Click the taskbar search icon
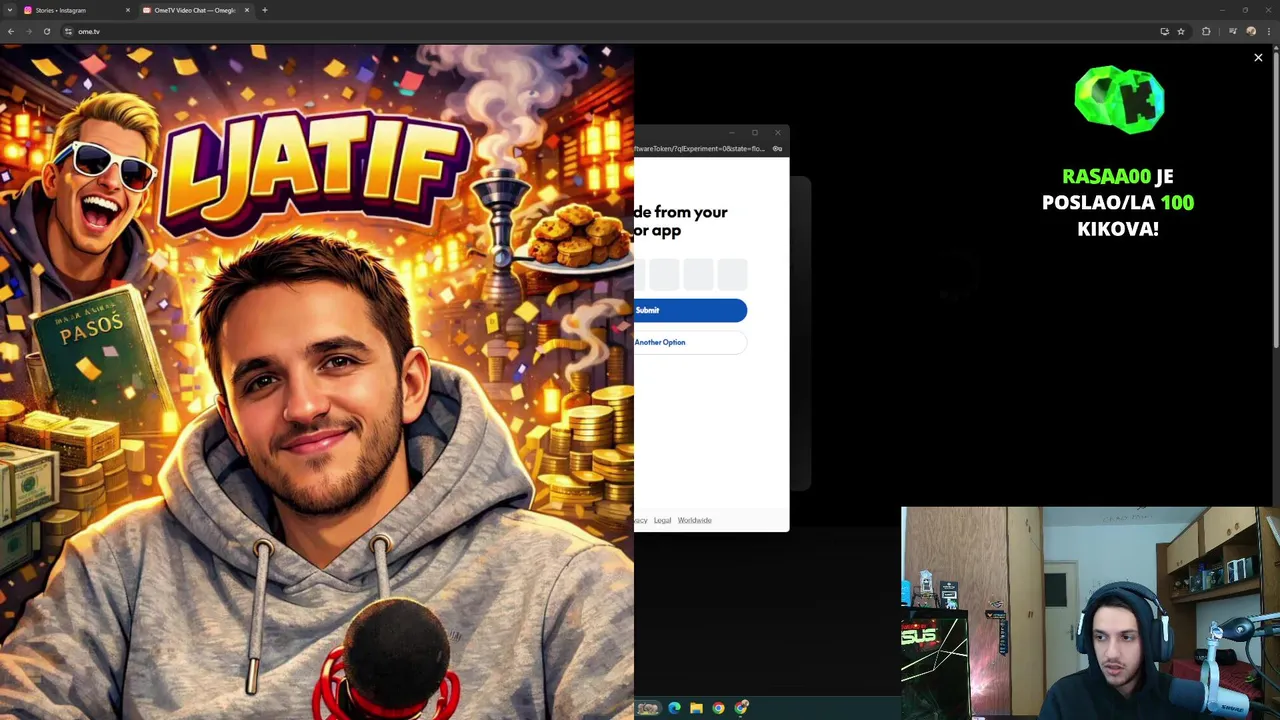Image resolution: width=1280 pixels, height=720 pixels. tap(648, 708)
